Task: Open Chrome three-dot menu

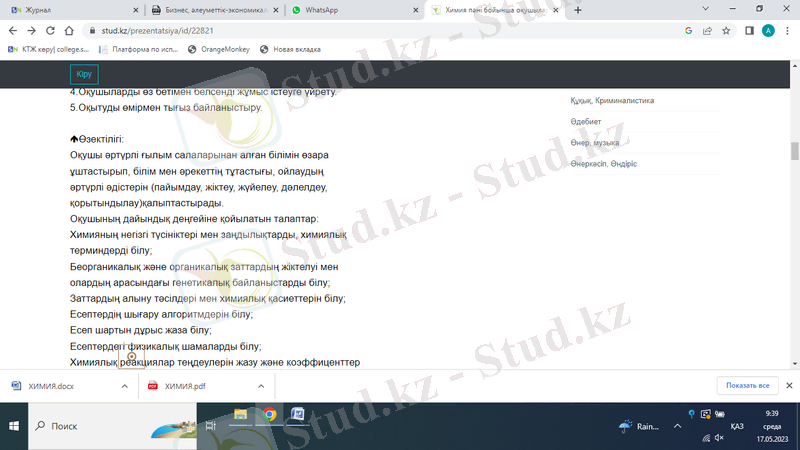Action: pos(787,31)
